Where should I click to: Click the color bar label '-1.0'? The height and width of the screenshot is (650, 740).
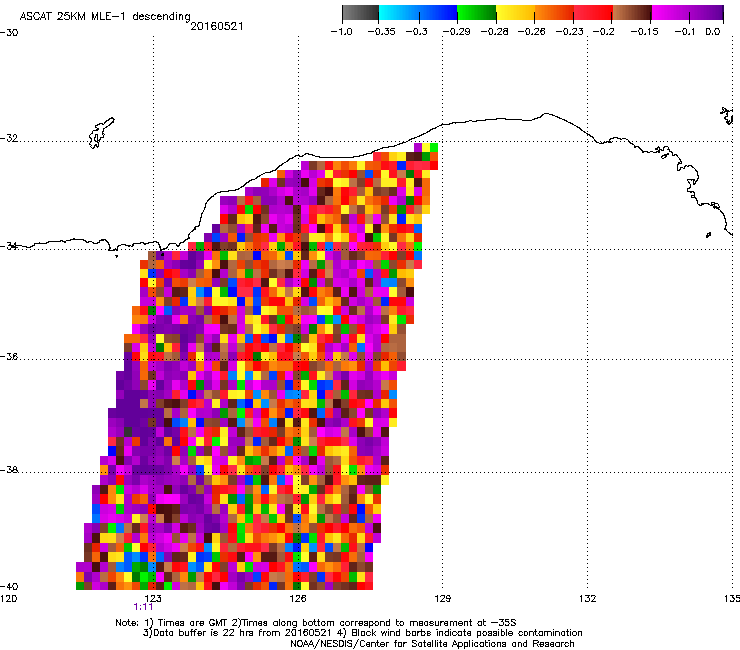(341, 32)
